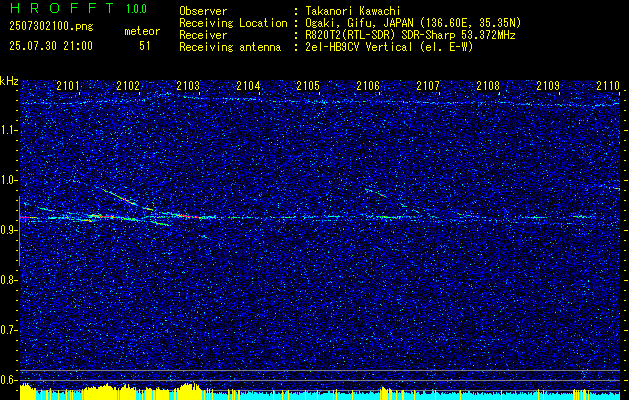Viewport: 629px width, 400px height.
Task: Click the 2108 time axis label
Action: coord(488,85)
